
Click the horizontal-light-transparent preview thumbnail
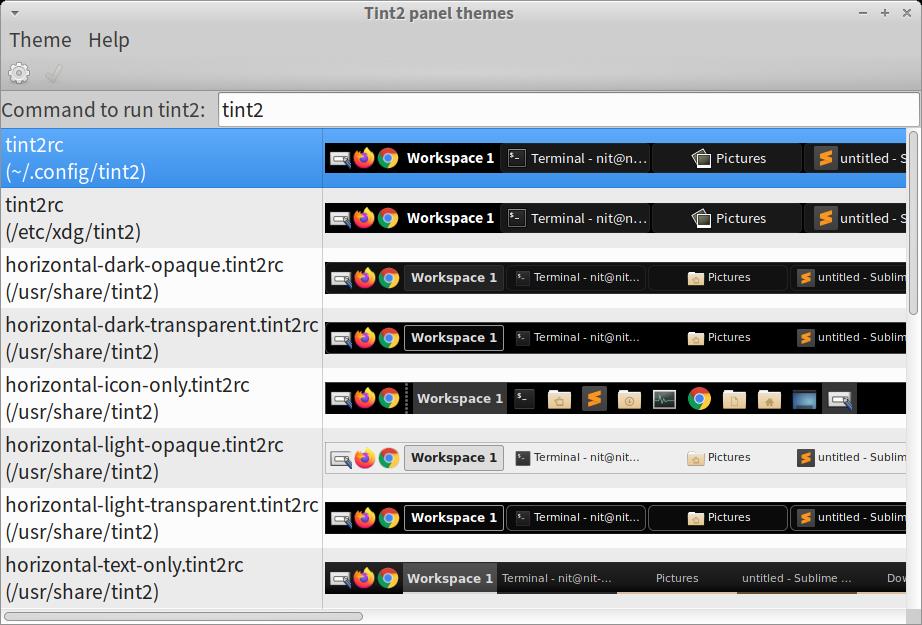615,517
